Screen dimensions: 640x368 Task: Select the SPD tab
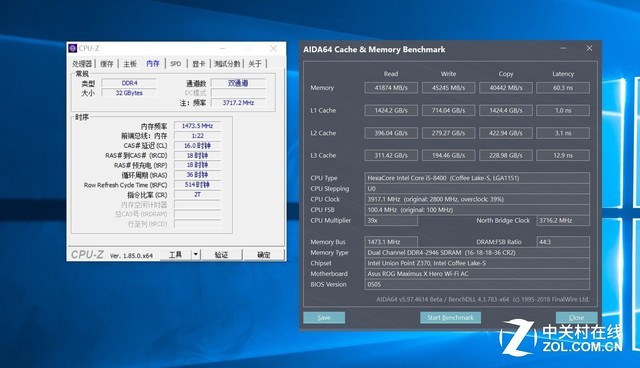click(176, 64)
